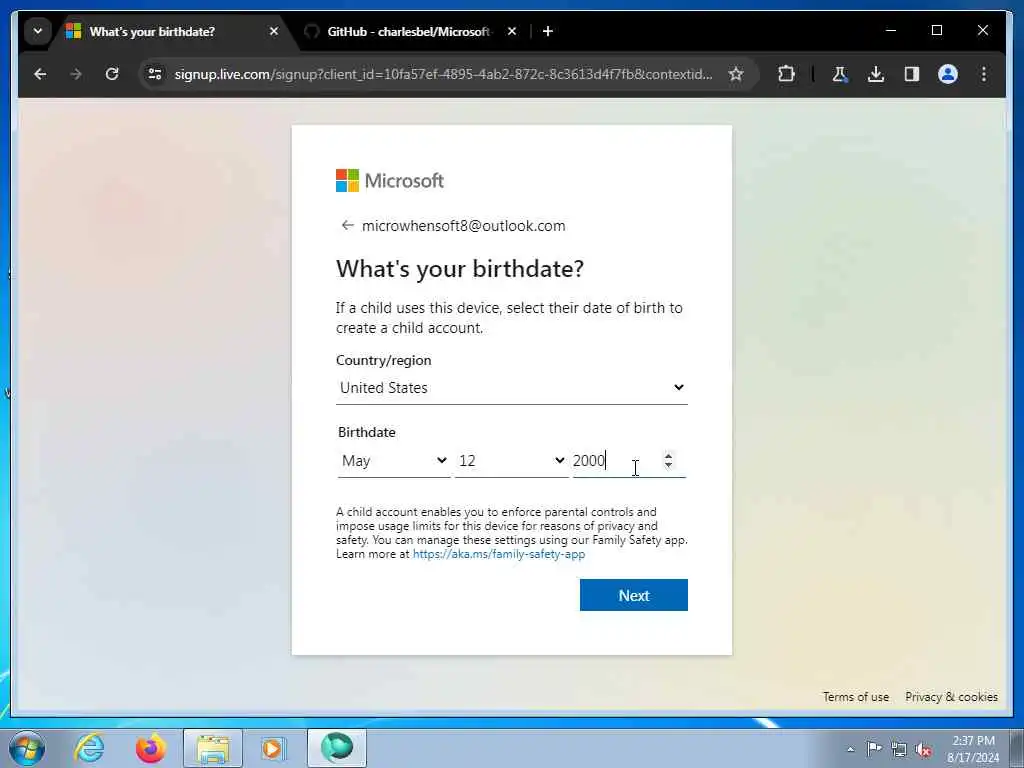This screenshot has height=768, width=1024.
Task: Open a new tab with plus button
Action: (548, 31)
